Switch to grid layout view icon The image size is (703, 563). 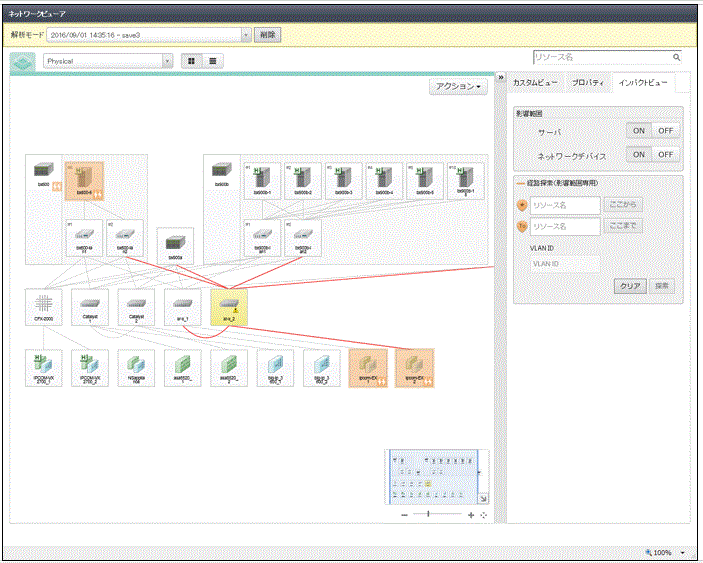click(x=191, y=61)
